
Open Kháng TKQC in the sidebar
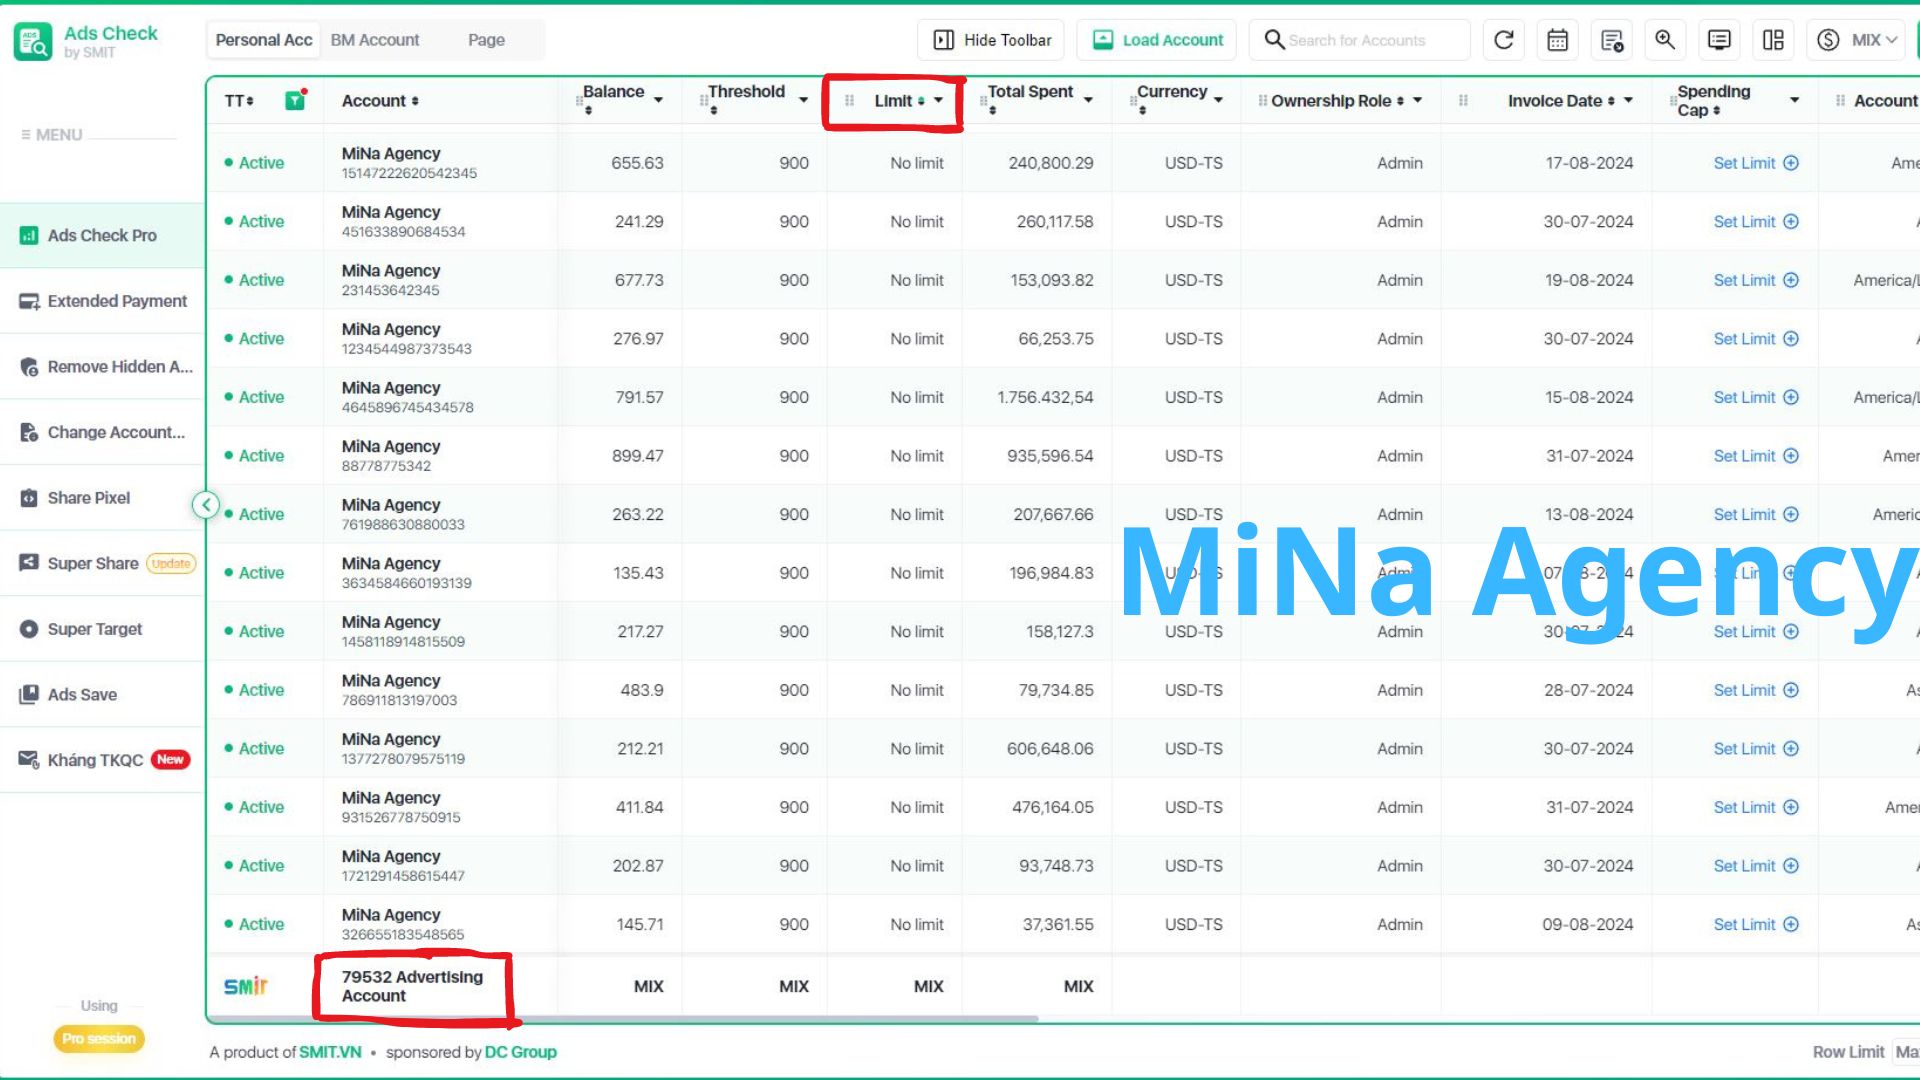tap(102, 760)
